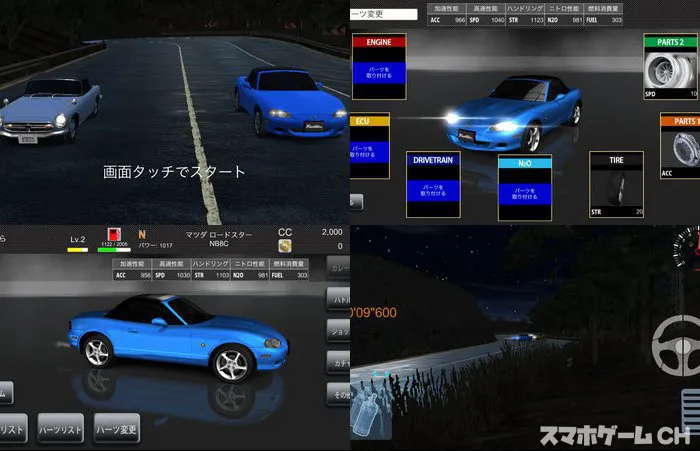Tap the 画面タッチでスタート start prompt
The image size is (700, 451).
174,172
